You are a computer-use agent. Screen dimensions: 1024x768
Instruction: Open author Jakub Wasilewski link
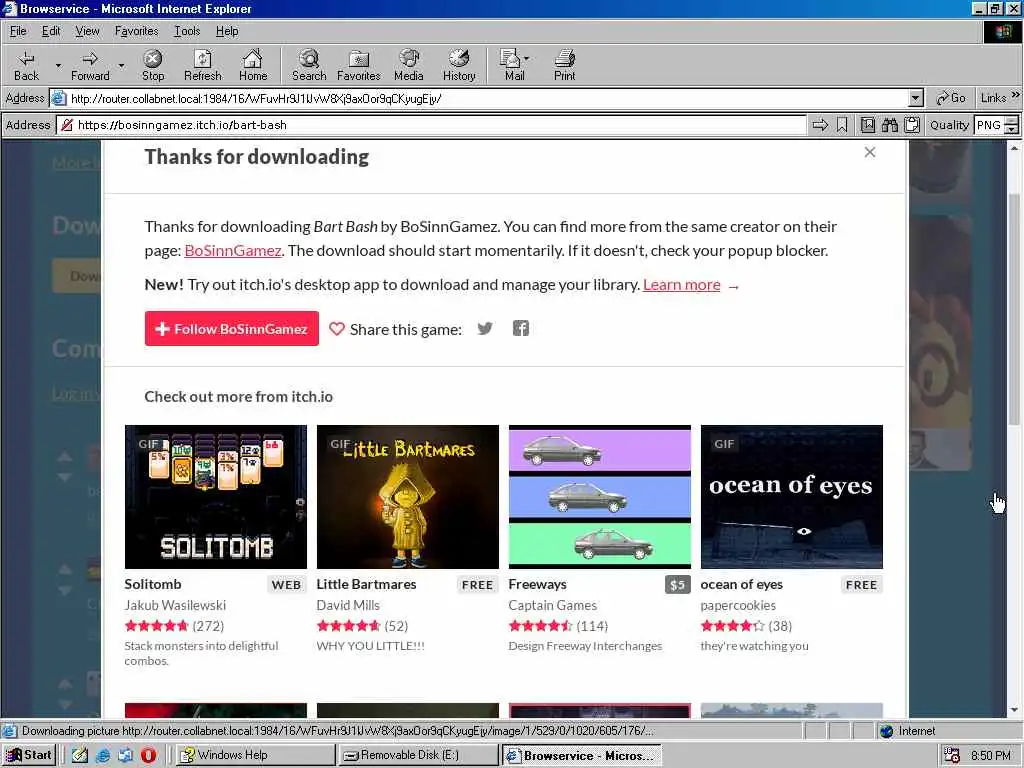tap(175, 605)
